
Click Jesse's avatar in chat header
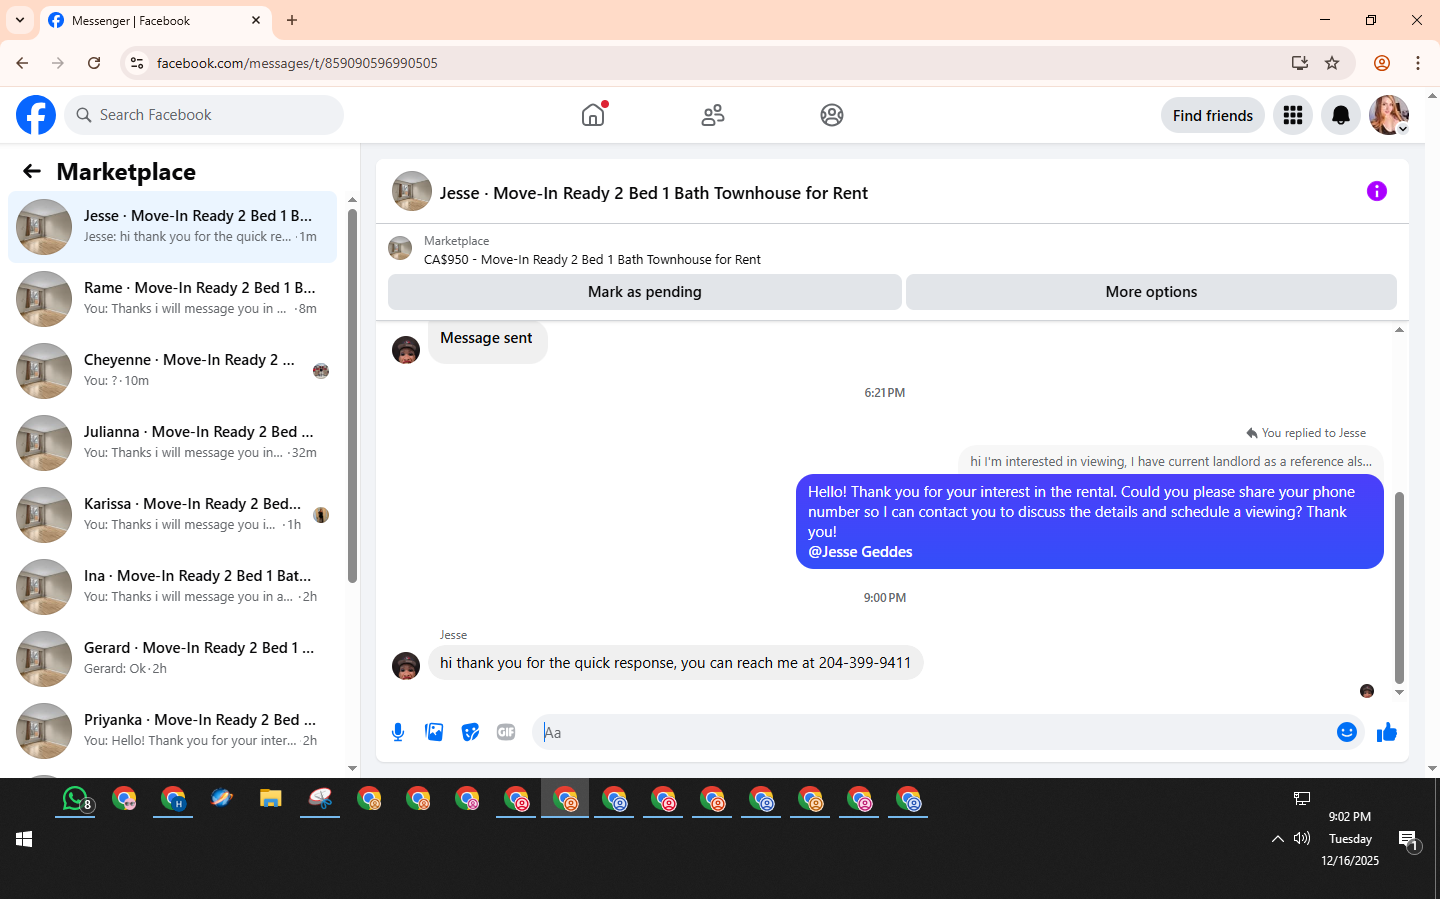[x=412, y=191]
